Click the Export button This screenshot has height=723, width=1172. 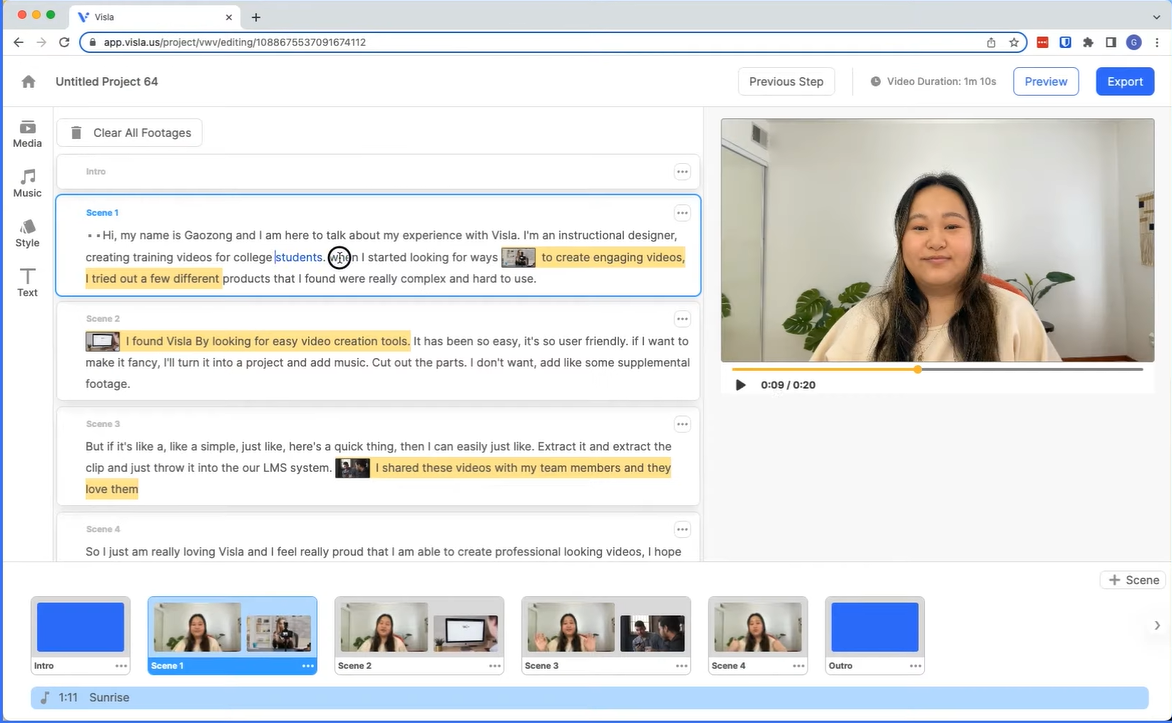pos(1124,82)
